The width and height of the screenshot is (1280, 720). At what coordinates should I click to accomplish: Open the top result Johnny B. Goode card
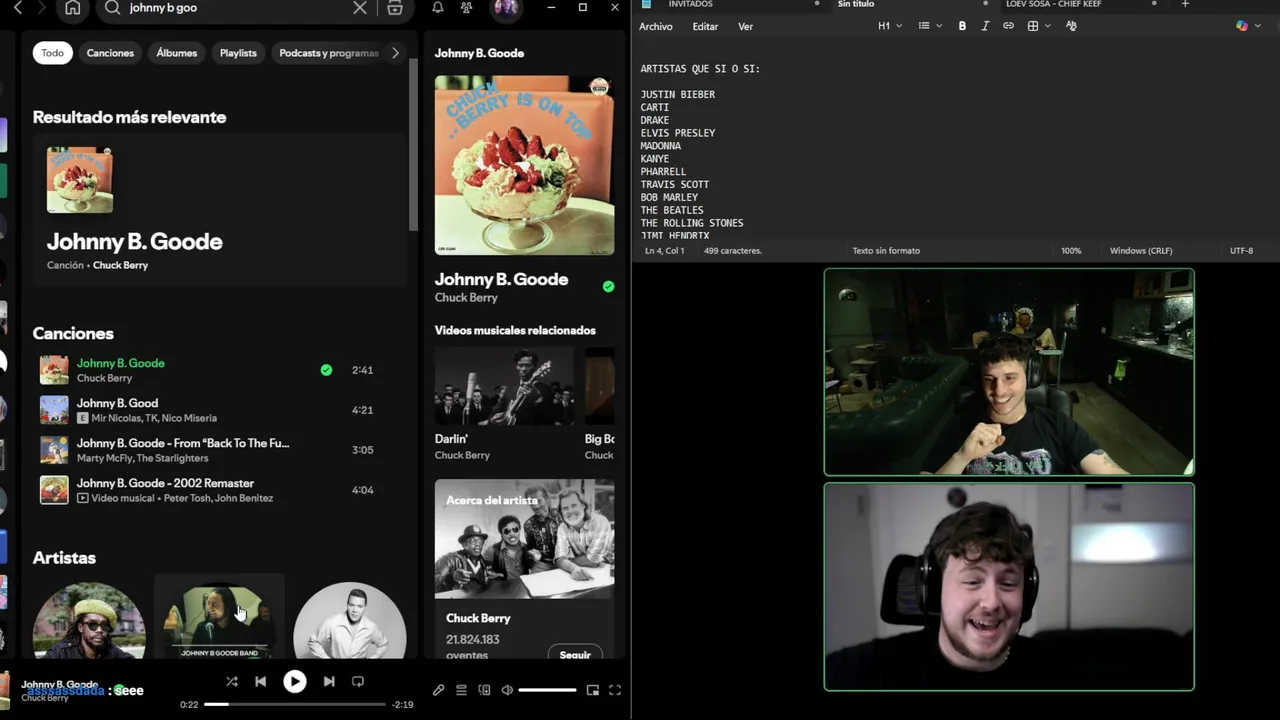[219, 210]
